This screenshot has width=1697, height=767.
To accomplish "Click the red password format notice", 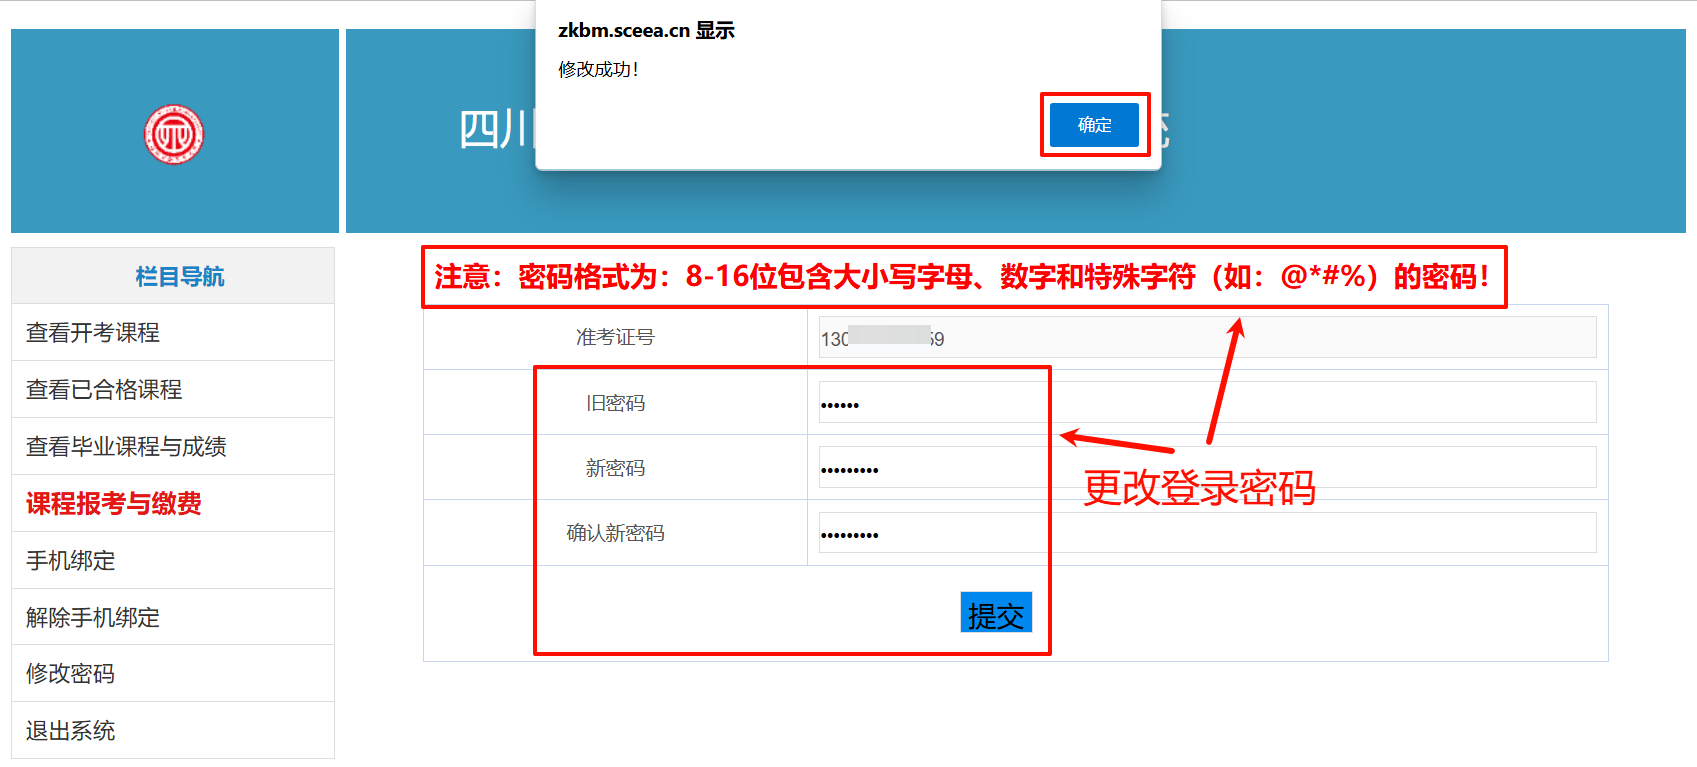I will [x=962, y=277].
